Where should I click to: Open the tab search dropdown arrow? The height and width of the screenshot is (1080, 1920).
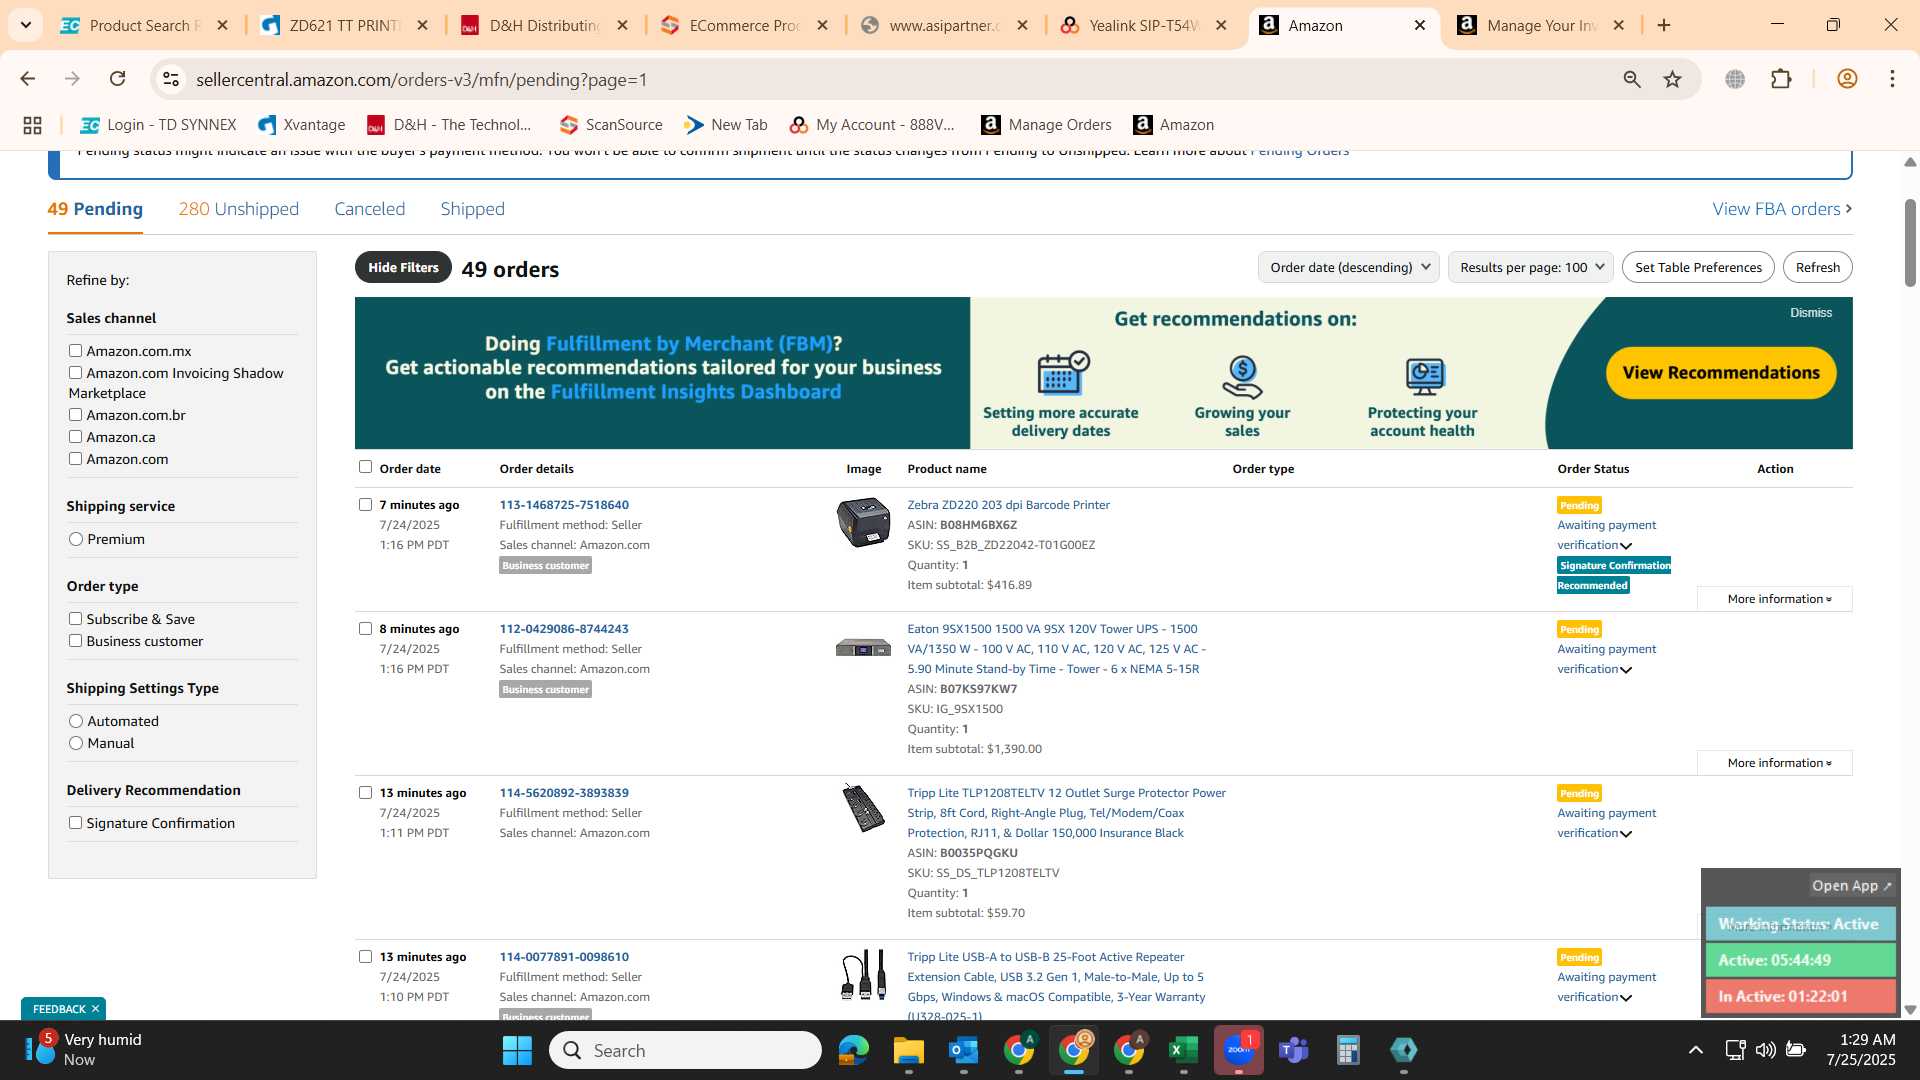click(25, 25)
